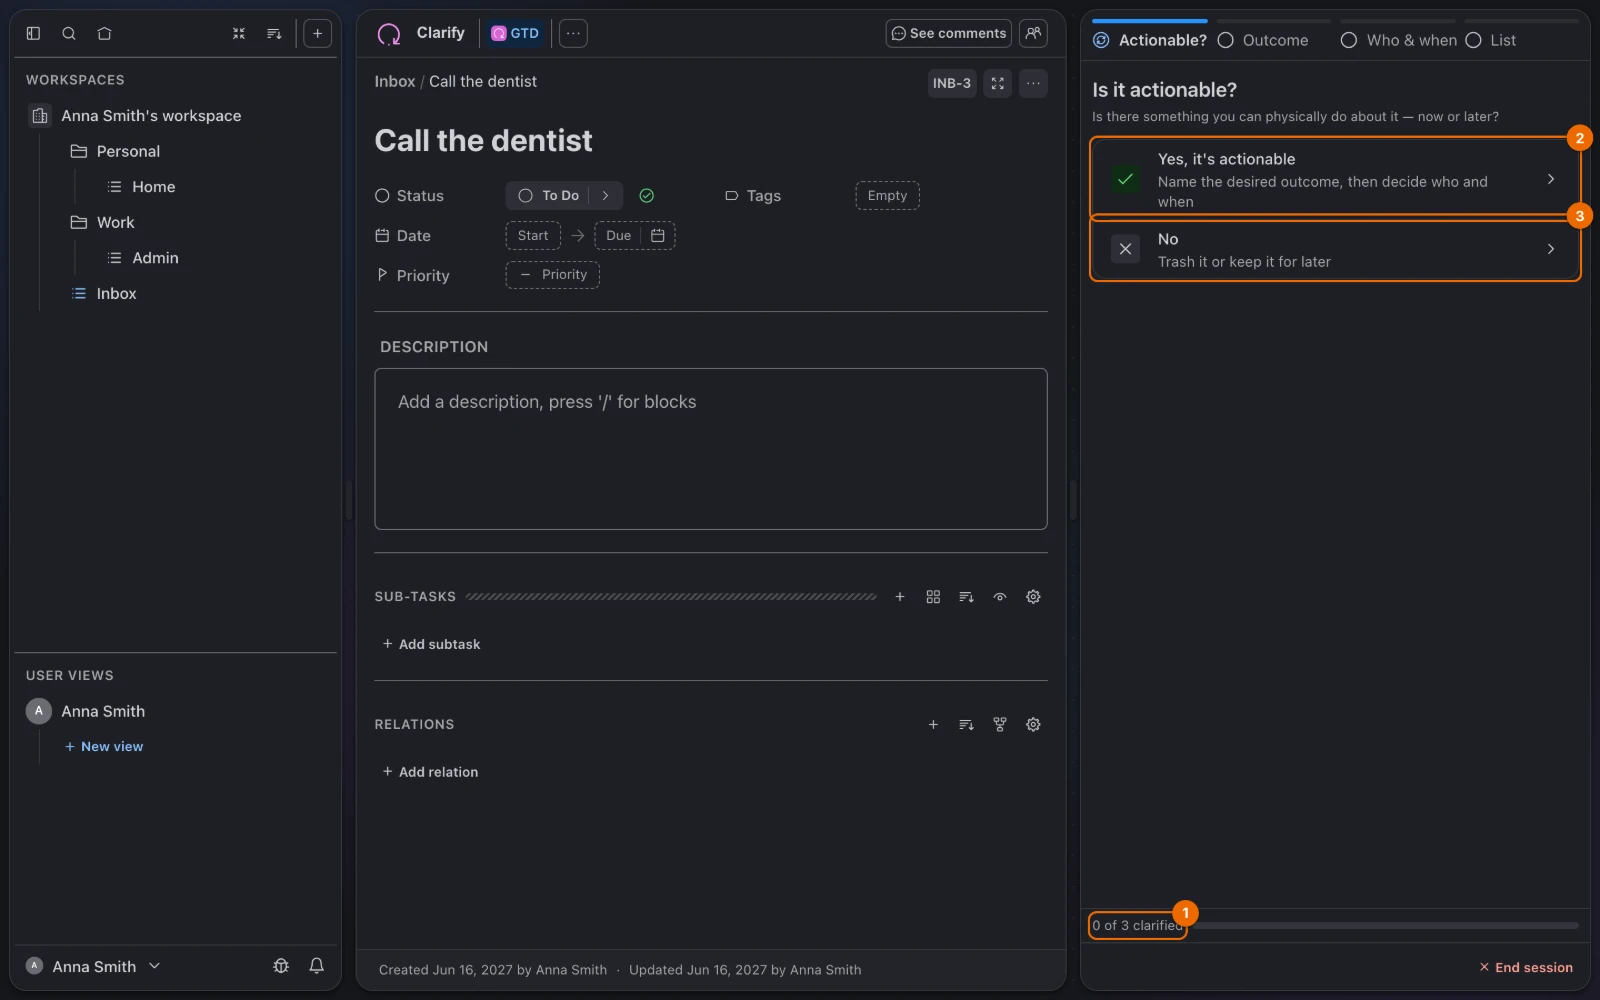This screenshot has height=1000, width=1600.
Task: Toggle sub-tasks visibility eye icon
Action: pos(1000,597)
